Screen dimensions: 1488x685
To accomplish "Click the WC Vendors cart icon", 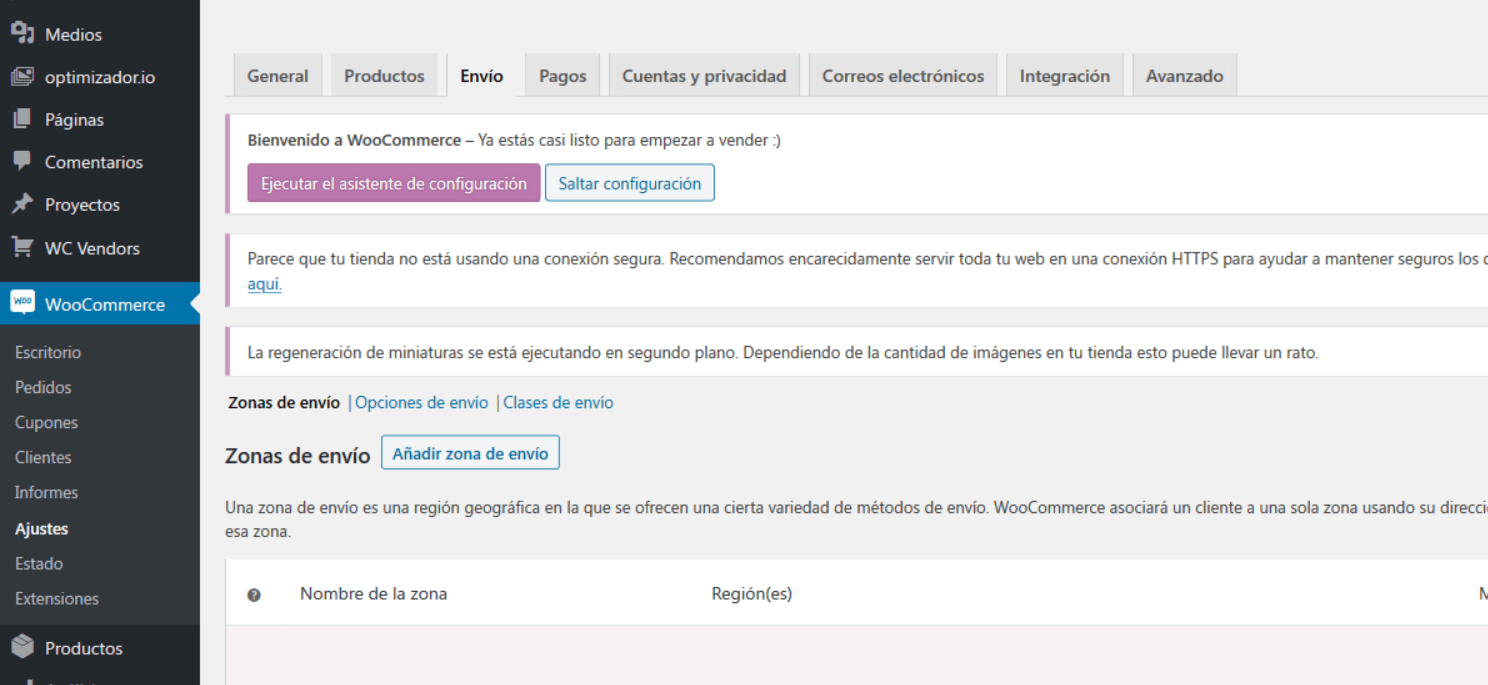I will point(22,247).
